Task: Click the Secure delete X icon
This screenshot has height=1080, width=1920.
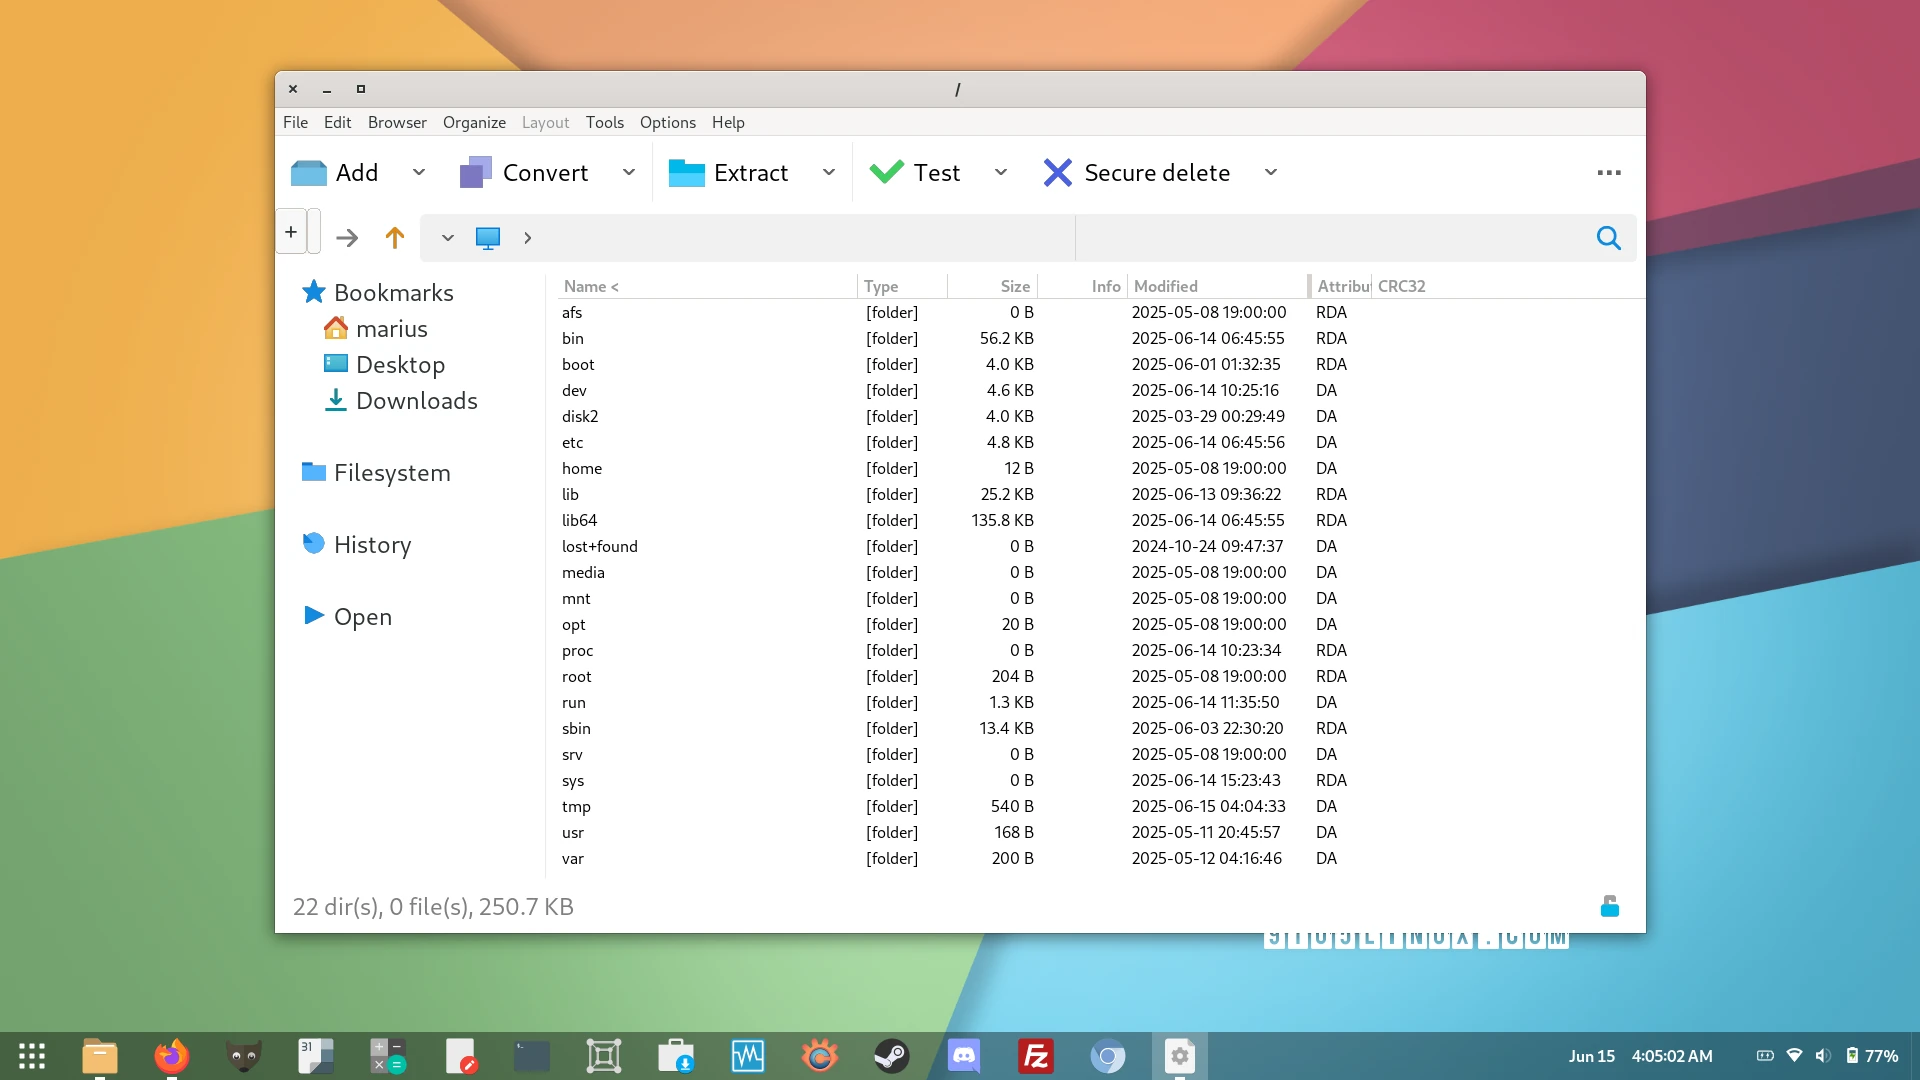Action: click(1057, 173)
